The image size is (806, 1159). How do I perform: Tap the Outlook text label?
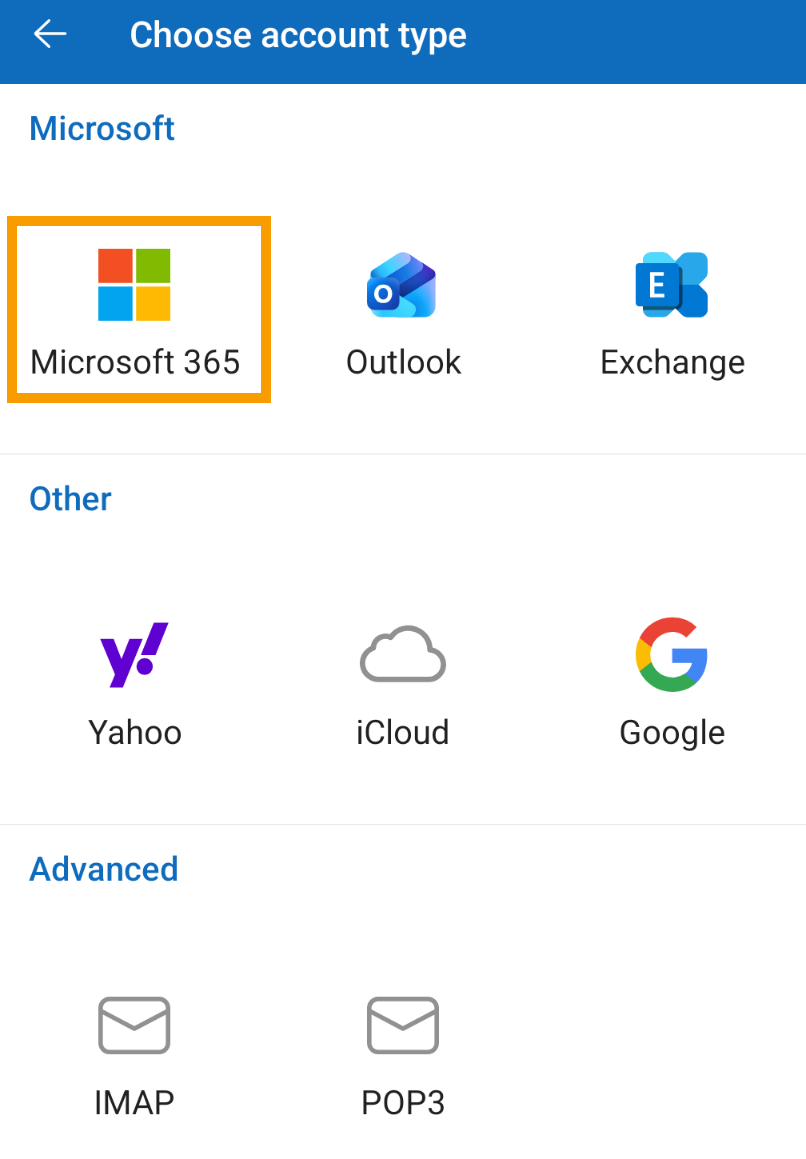(403, 362)
